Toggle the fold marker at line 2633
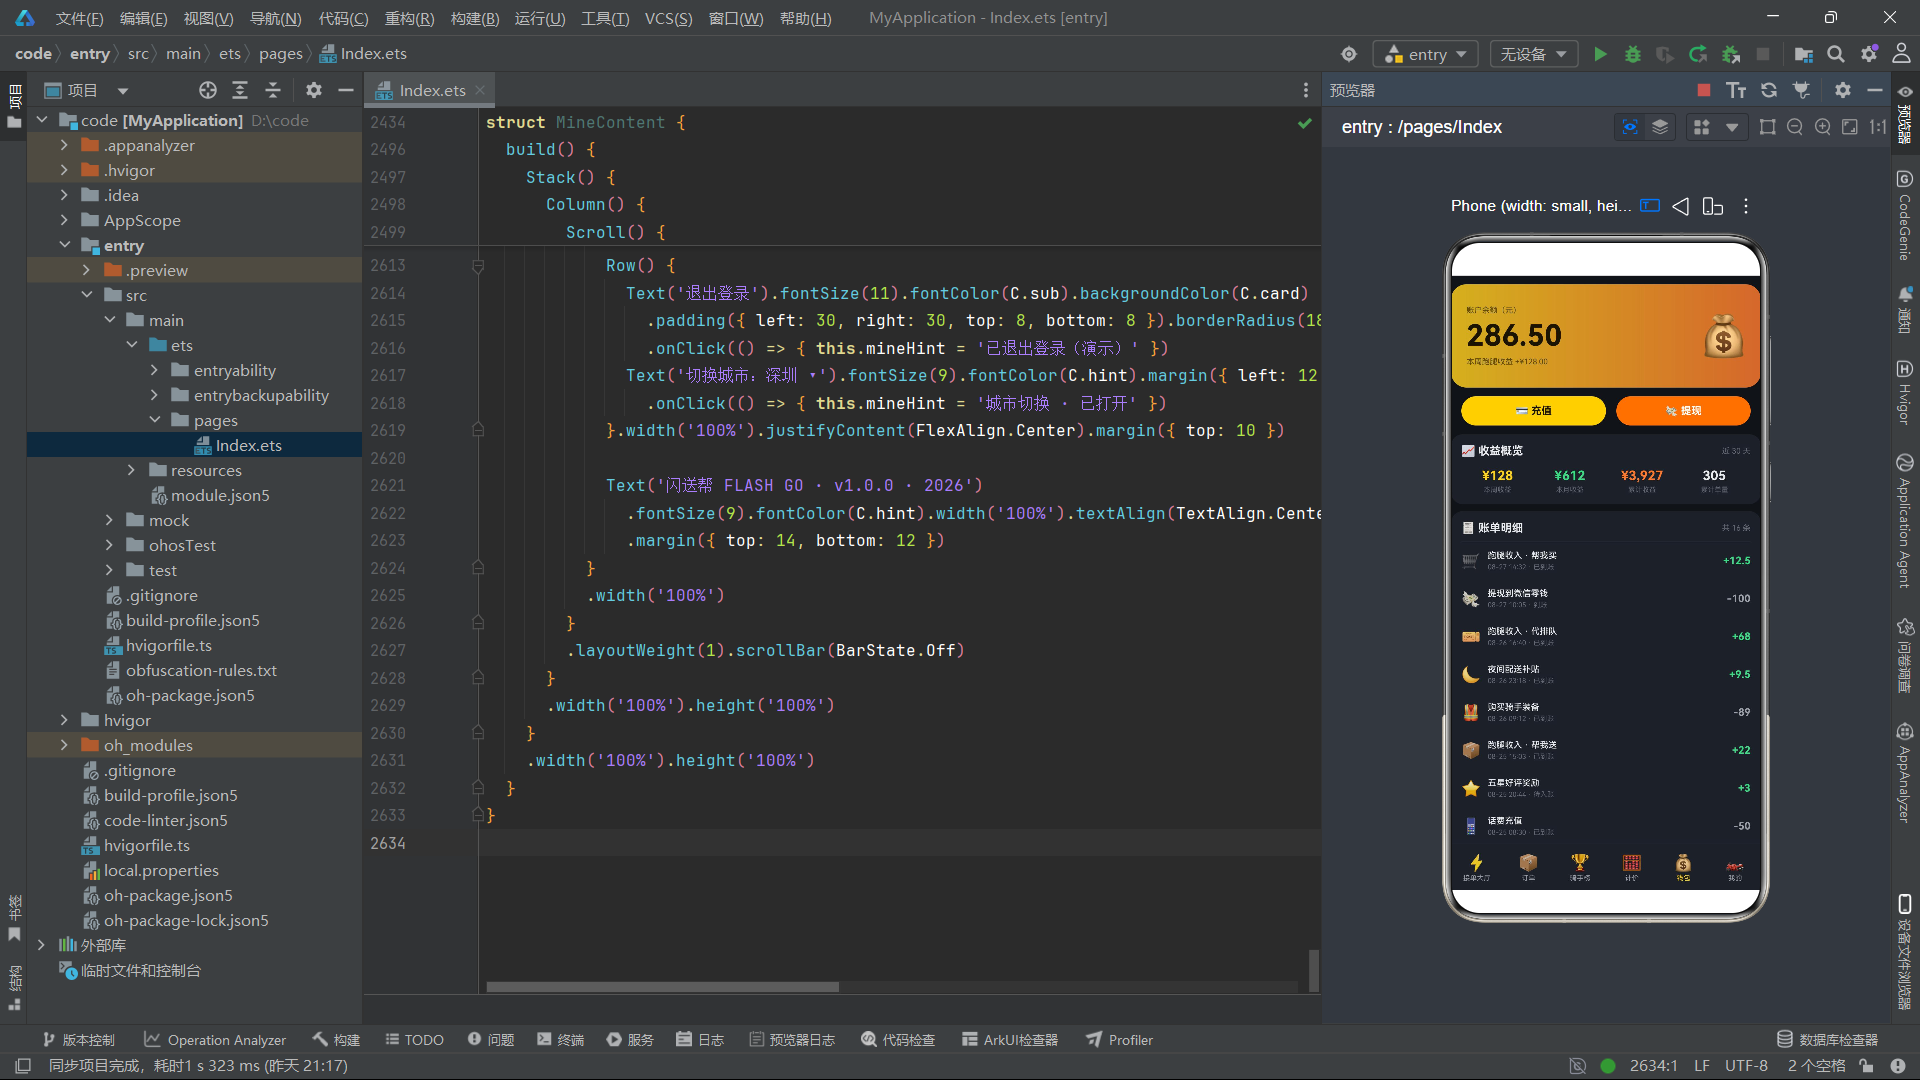This screenshot has height=1080, width=1920. pos(478,816)
